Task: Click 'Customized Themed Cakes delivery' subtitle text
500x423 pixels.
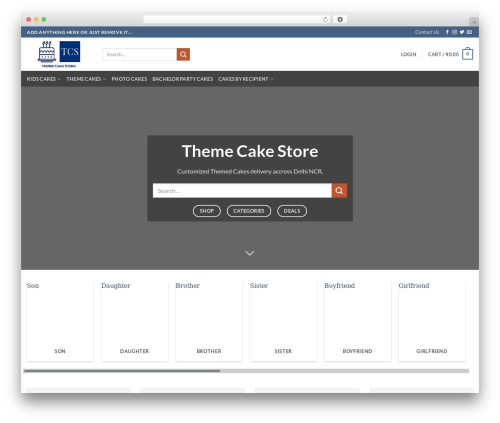Action: point(250,171)
